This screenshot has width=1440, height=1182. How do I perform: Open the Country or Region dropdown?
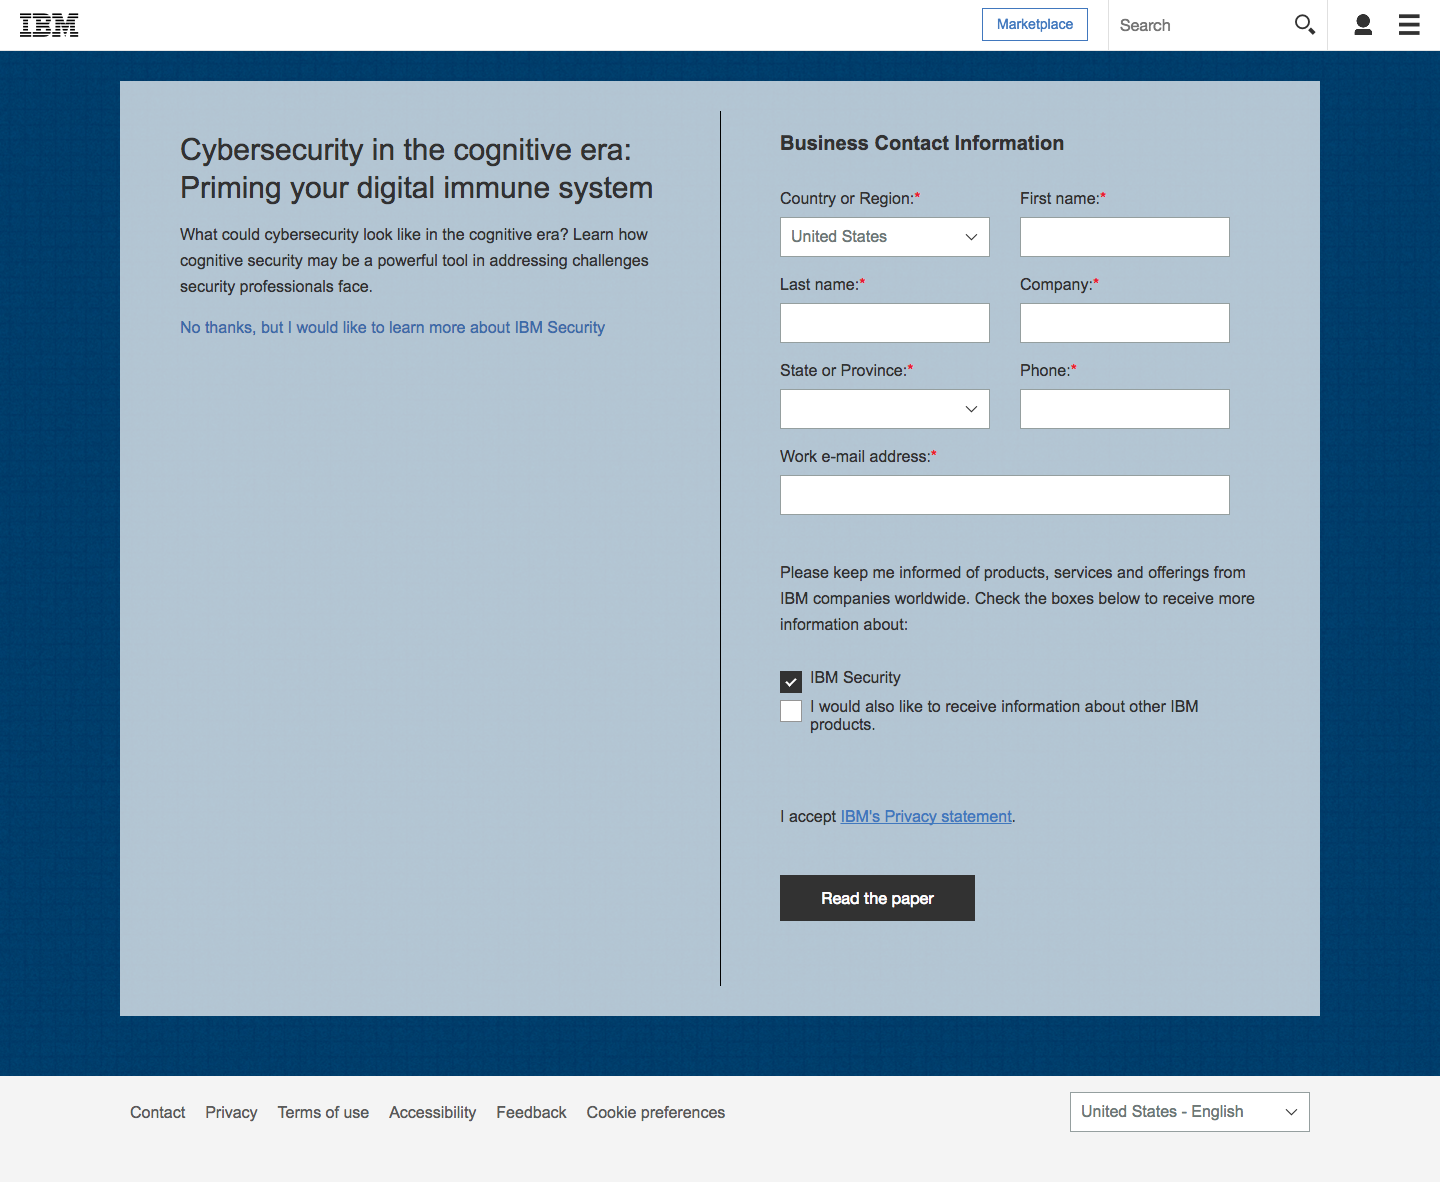point(884,236)
